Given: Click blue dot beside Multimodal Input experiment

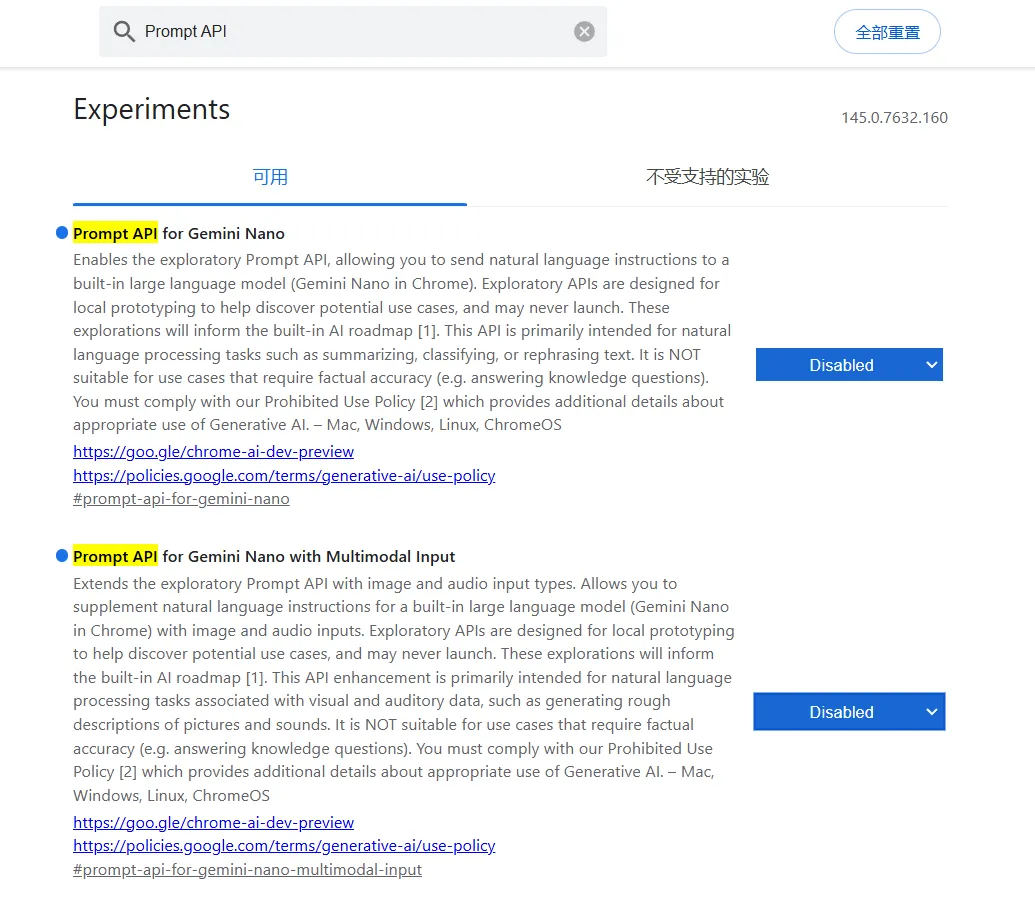Looking at the screenshot, I should [x=62, y=556].
